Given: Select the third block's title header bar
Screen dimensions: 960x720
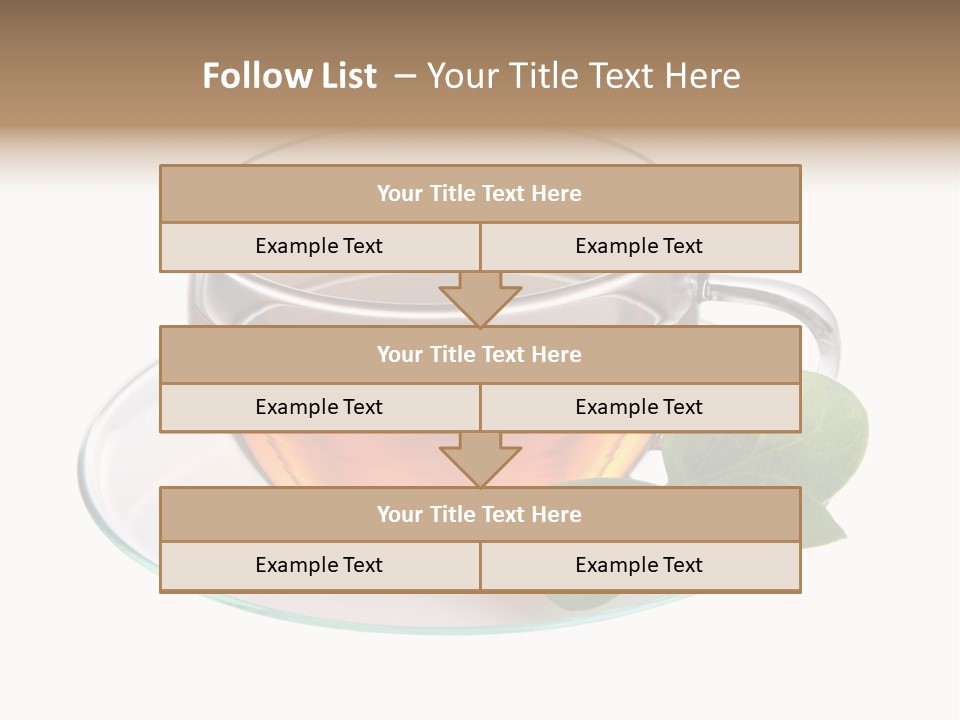Looking at the screenshot, I should click(x=480, y=515).
